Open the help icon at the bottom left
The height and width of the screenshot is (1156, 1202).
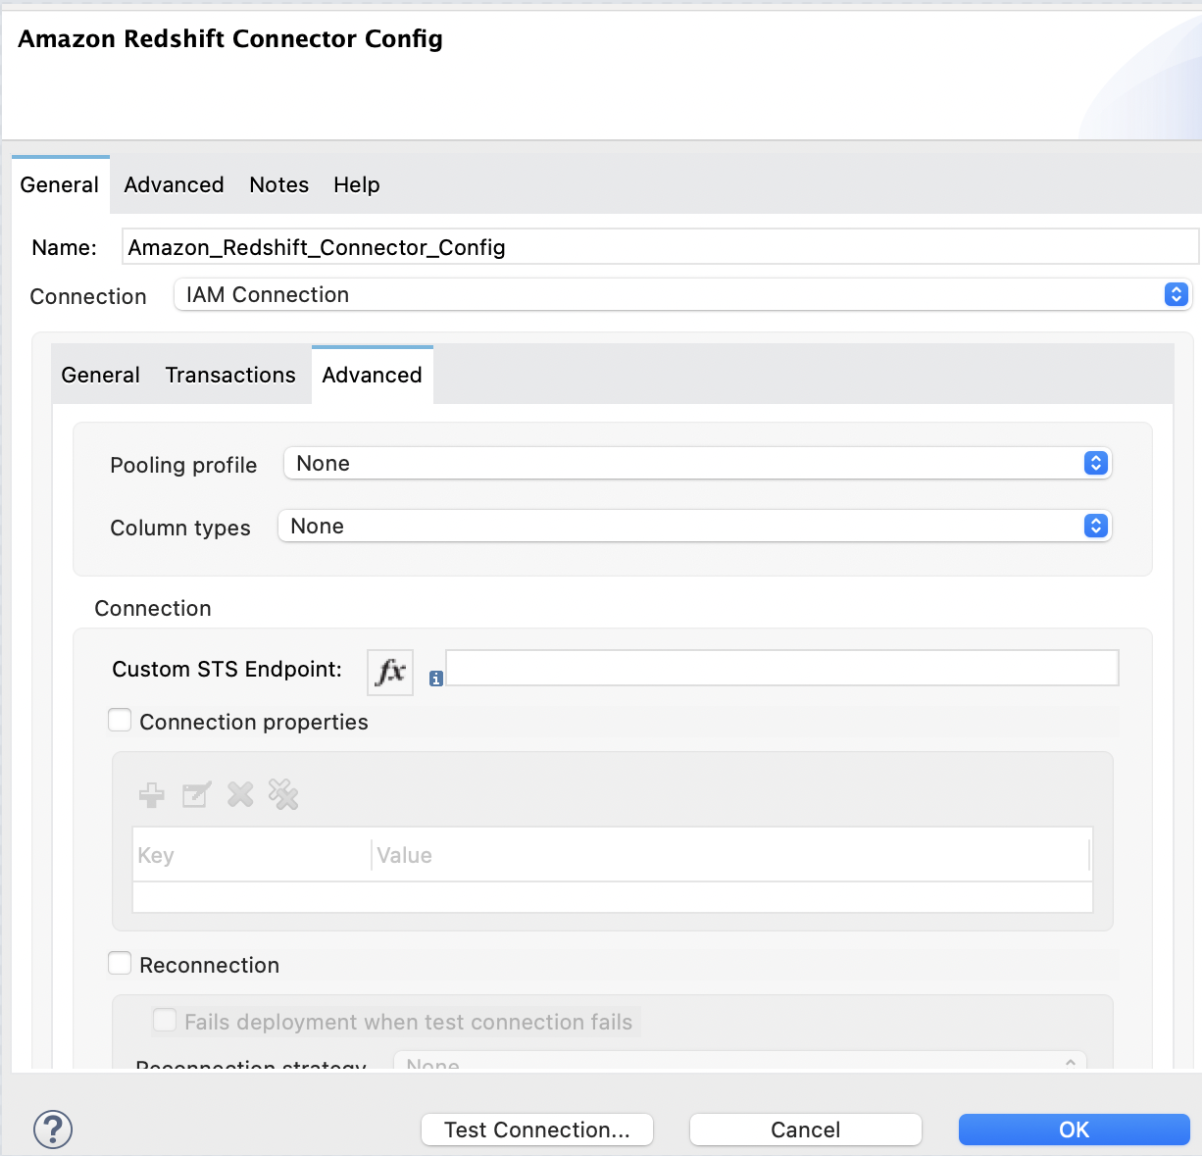point(53,1129)
